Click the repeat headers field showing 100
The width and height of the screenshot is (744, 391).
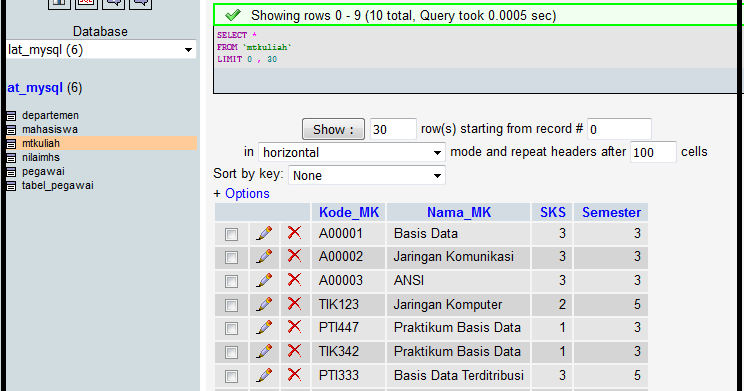click(x=653, y=152)
